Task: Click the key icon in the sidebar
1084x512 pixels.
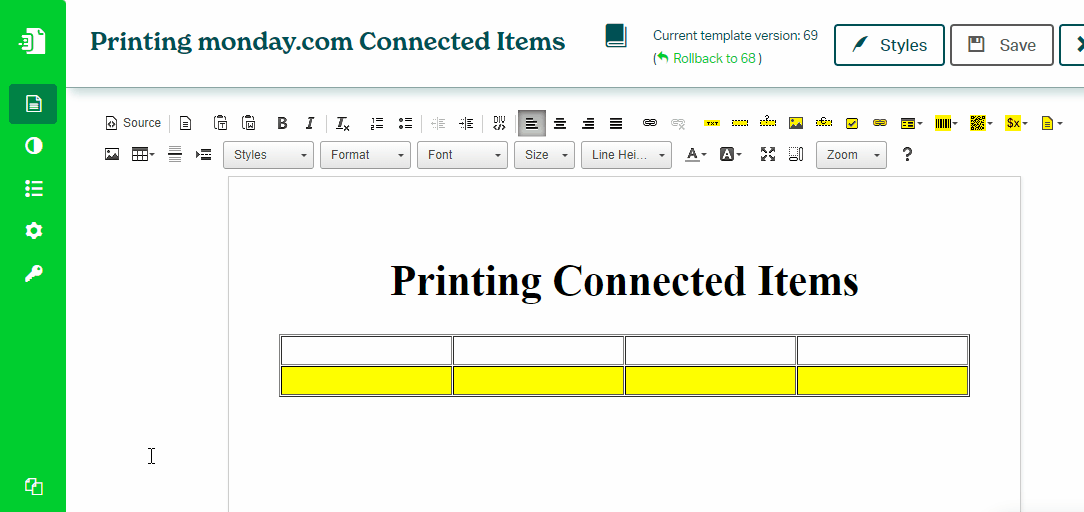Action: pos(34,274)
